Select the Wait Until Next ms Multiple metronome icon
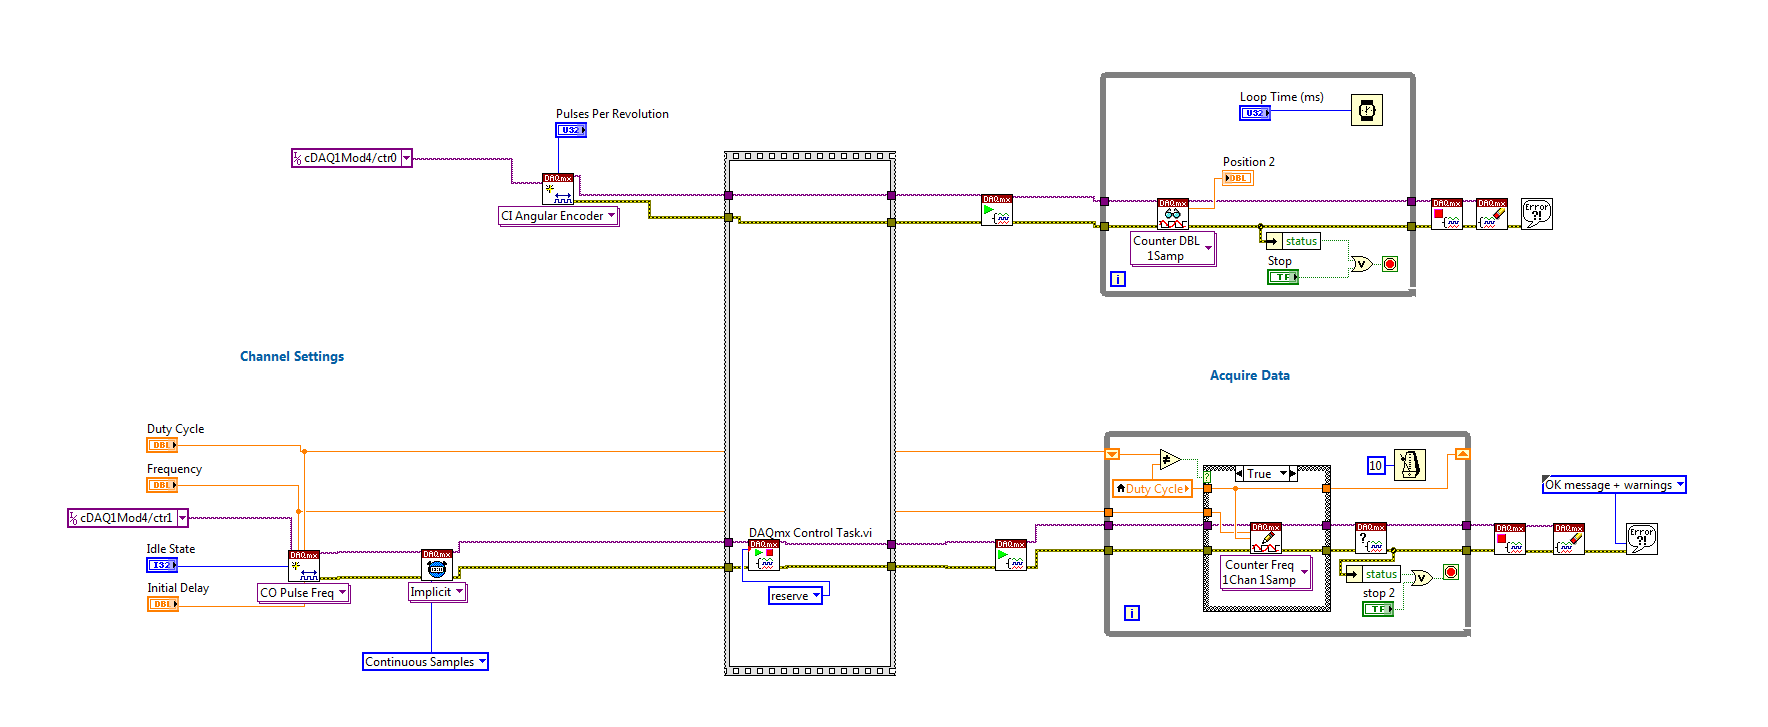The image size is (1768, 727). pos(1409,465)
